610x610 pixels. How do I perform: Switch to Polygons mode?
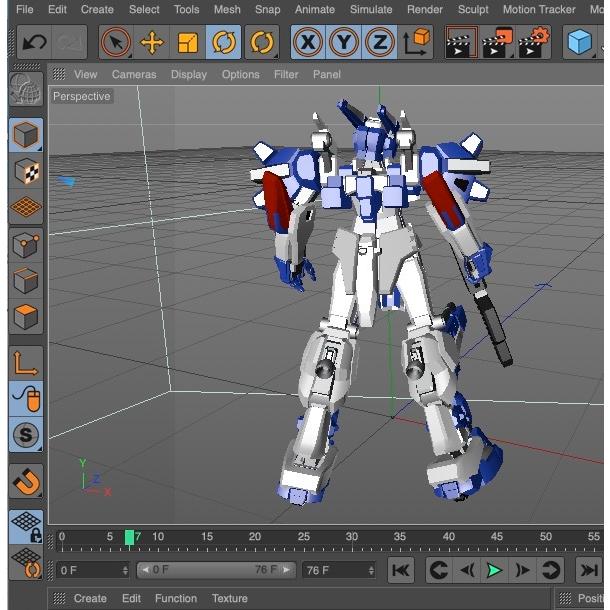pos(26,316)
